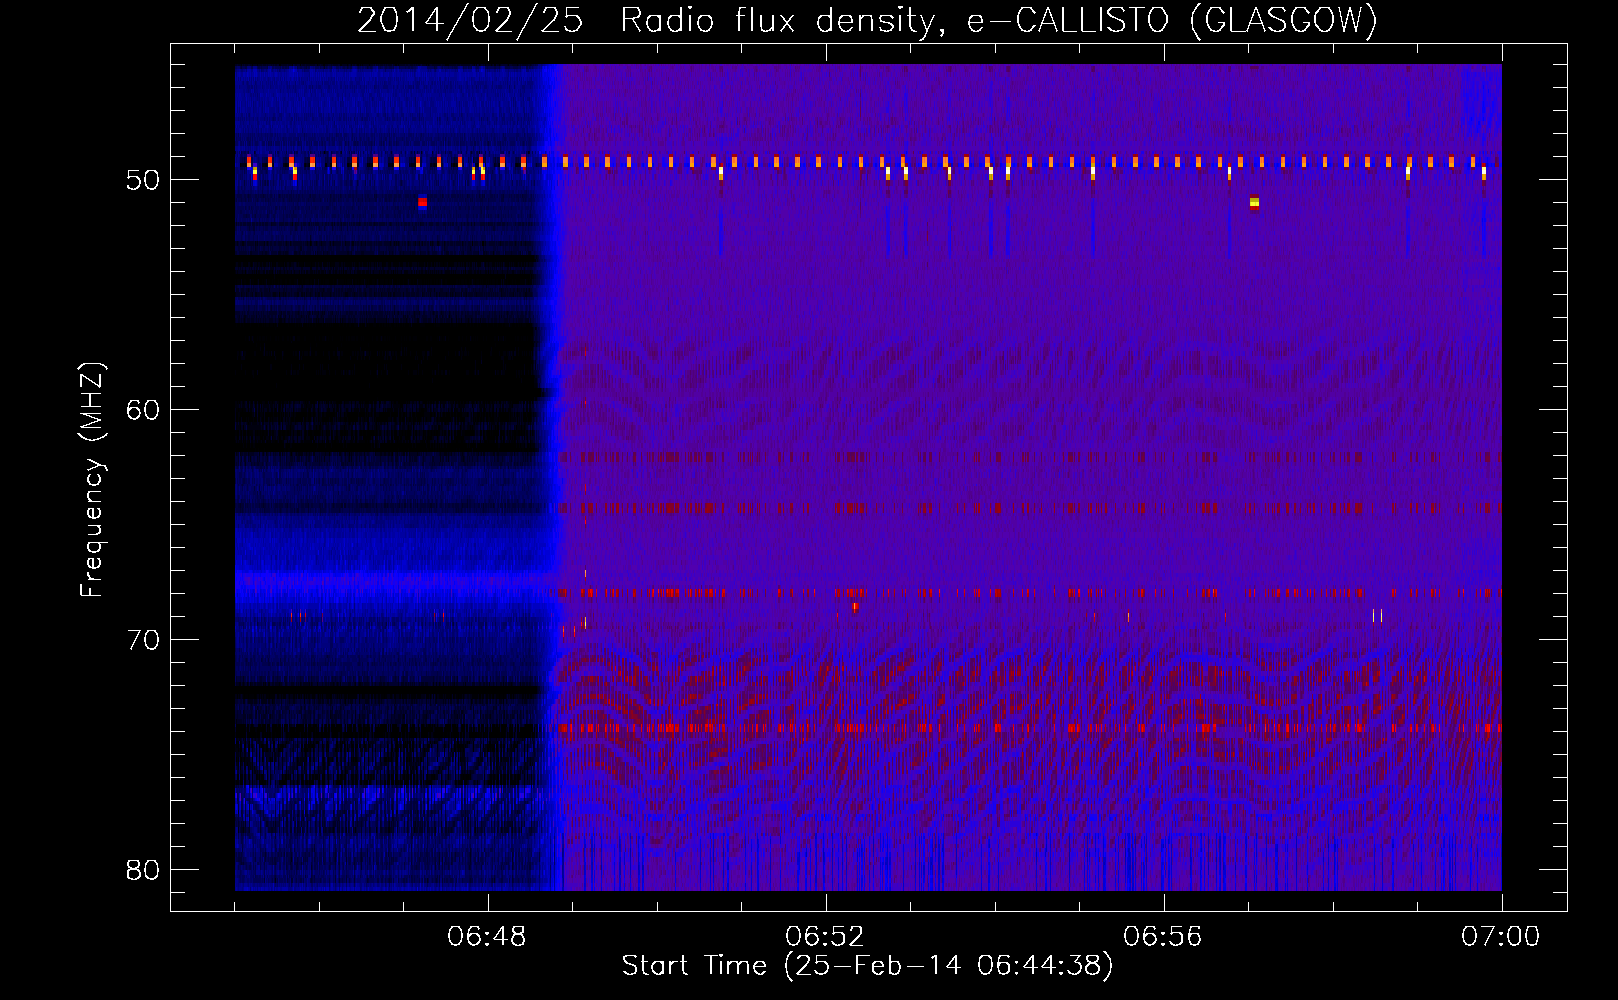This screenshot has width=1618, height=1000.
Task: Click the "Frequency (MHZ)" y-axis label
Action: click(92, 480)
